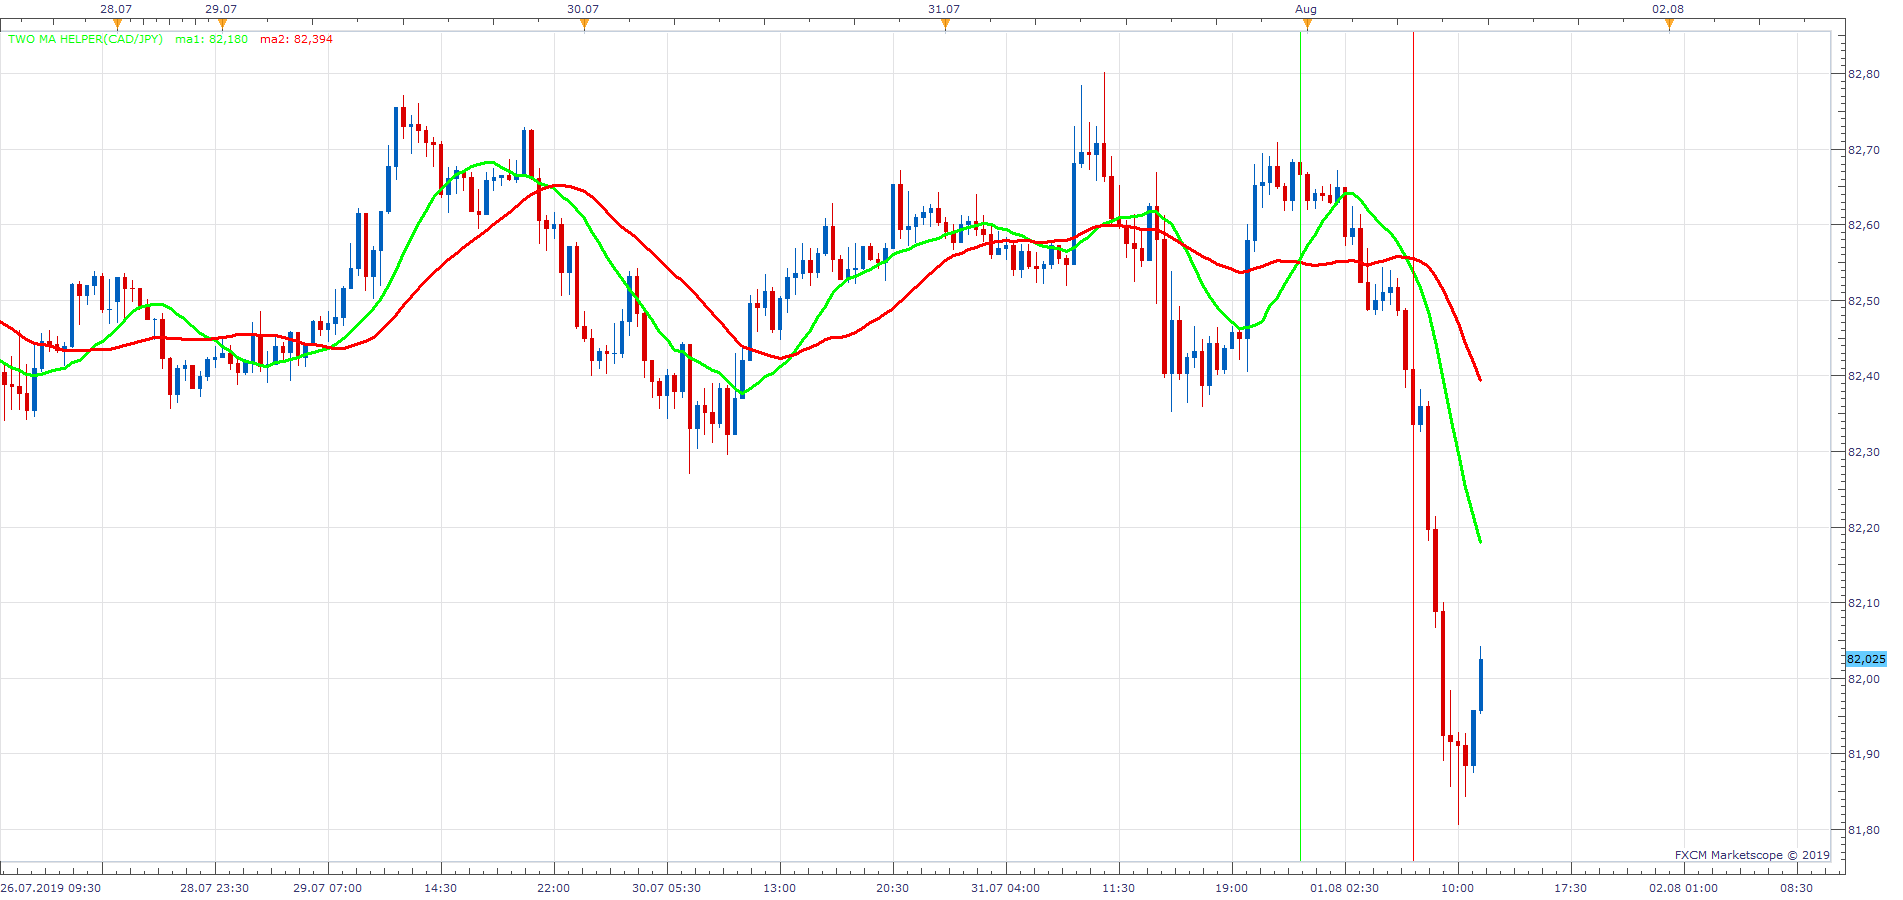This screenshot has width=1903, height=900.
Task: Select the ma2: 82,394 value label
Action: [x=296, y=39]
